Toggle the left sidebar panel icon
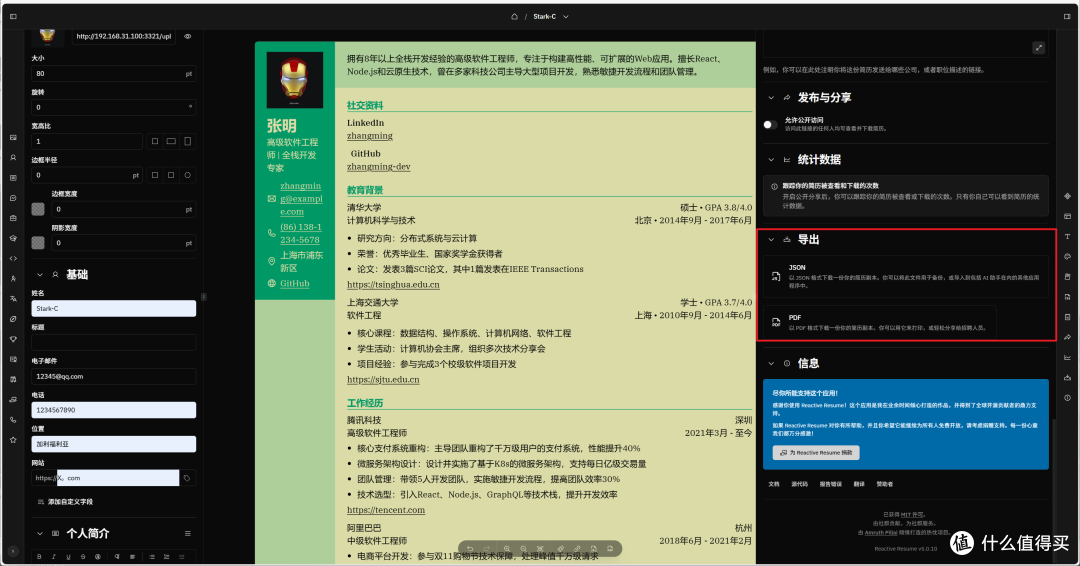 coord(13,17)
